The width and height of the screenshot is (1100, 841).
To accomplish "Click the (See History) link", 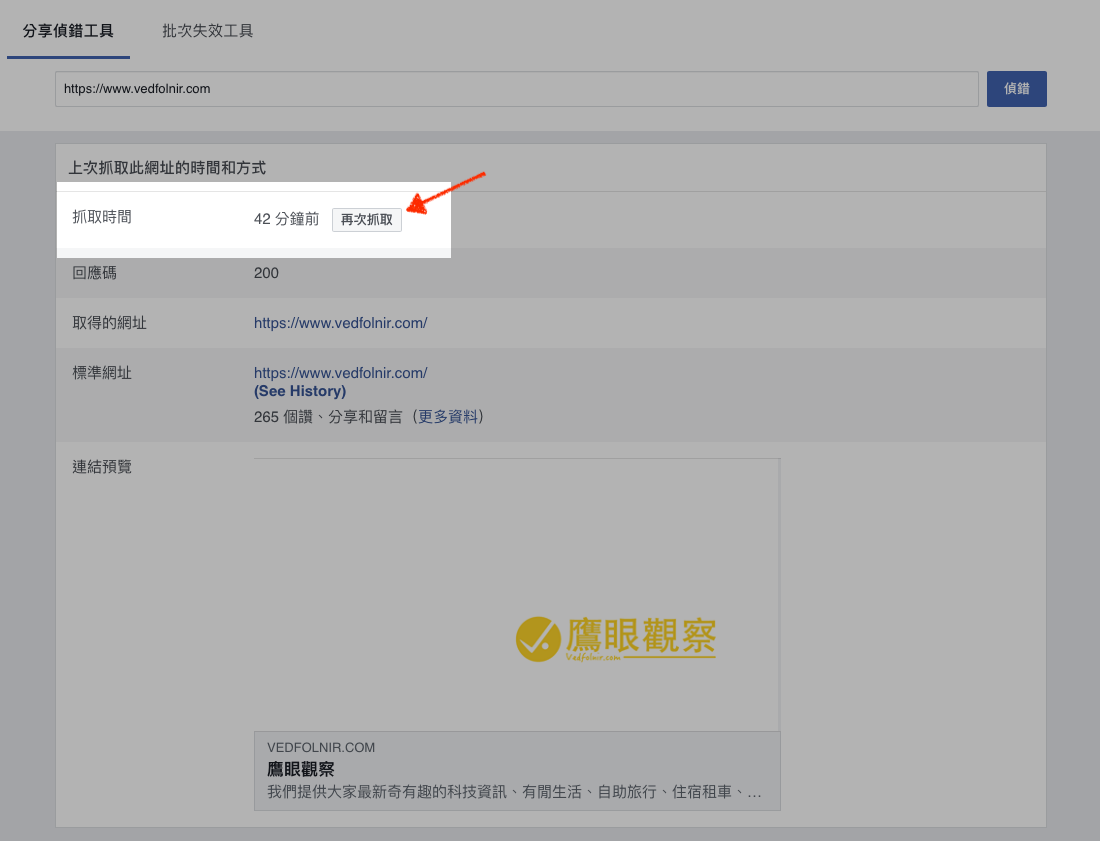I will [x=300, y=391].
